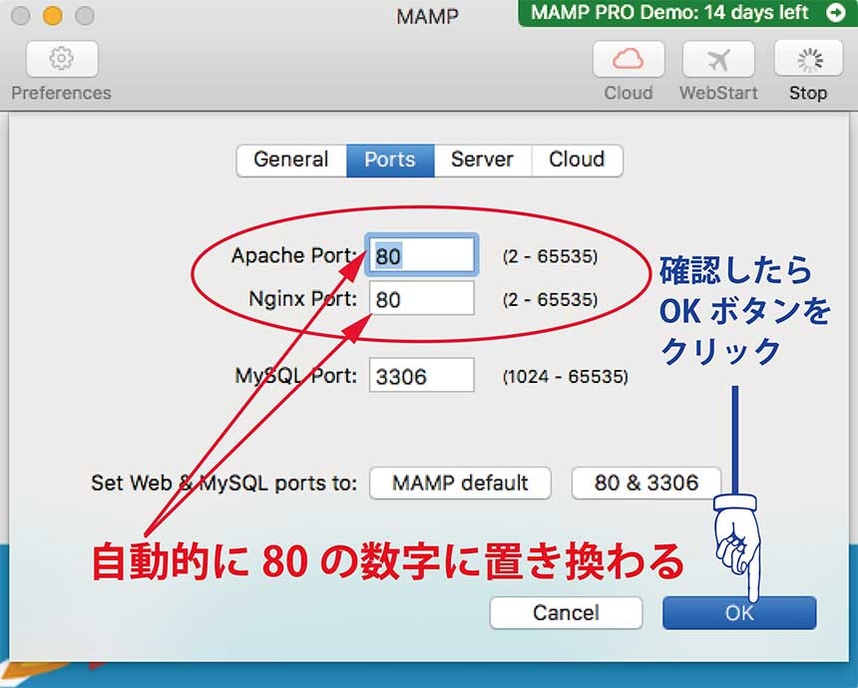Open the Server tab
The image size is (858, 688).
click(482, 160)
